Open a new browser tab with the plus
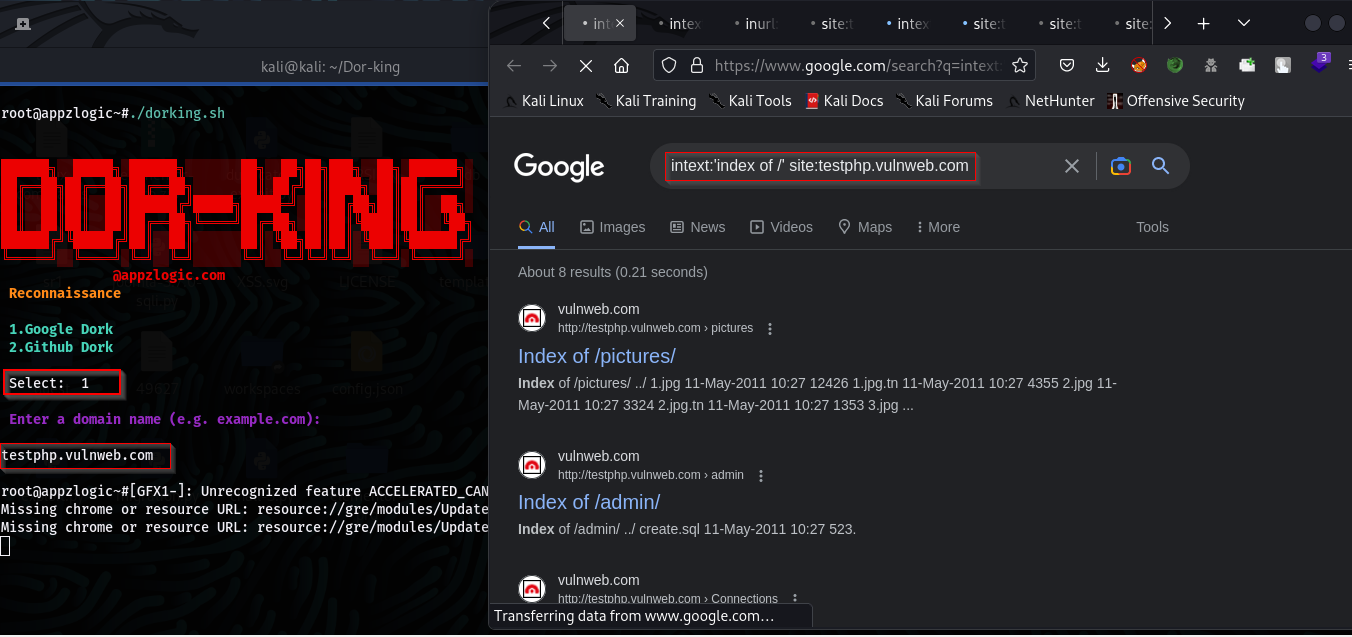Image resolution: width=1352 pixels, height=637 pixels. click(x=1204, y=23)
